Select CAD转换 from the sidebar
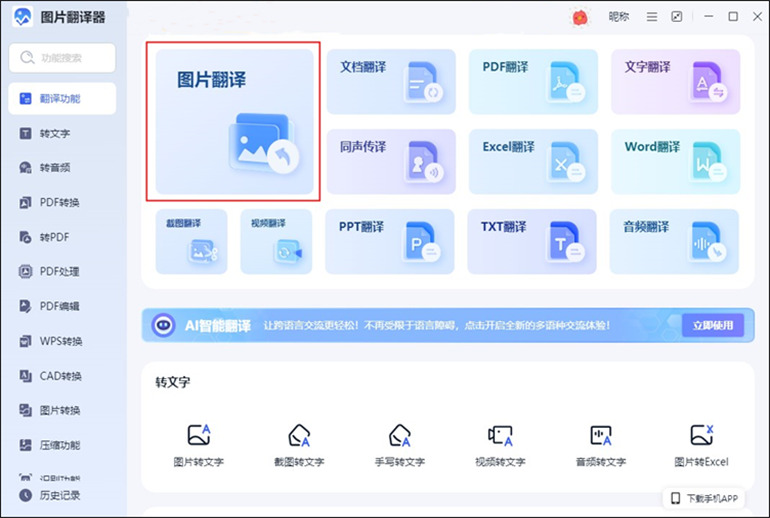Screen dimensions: 770x518 [x=60, y=376]
